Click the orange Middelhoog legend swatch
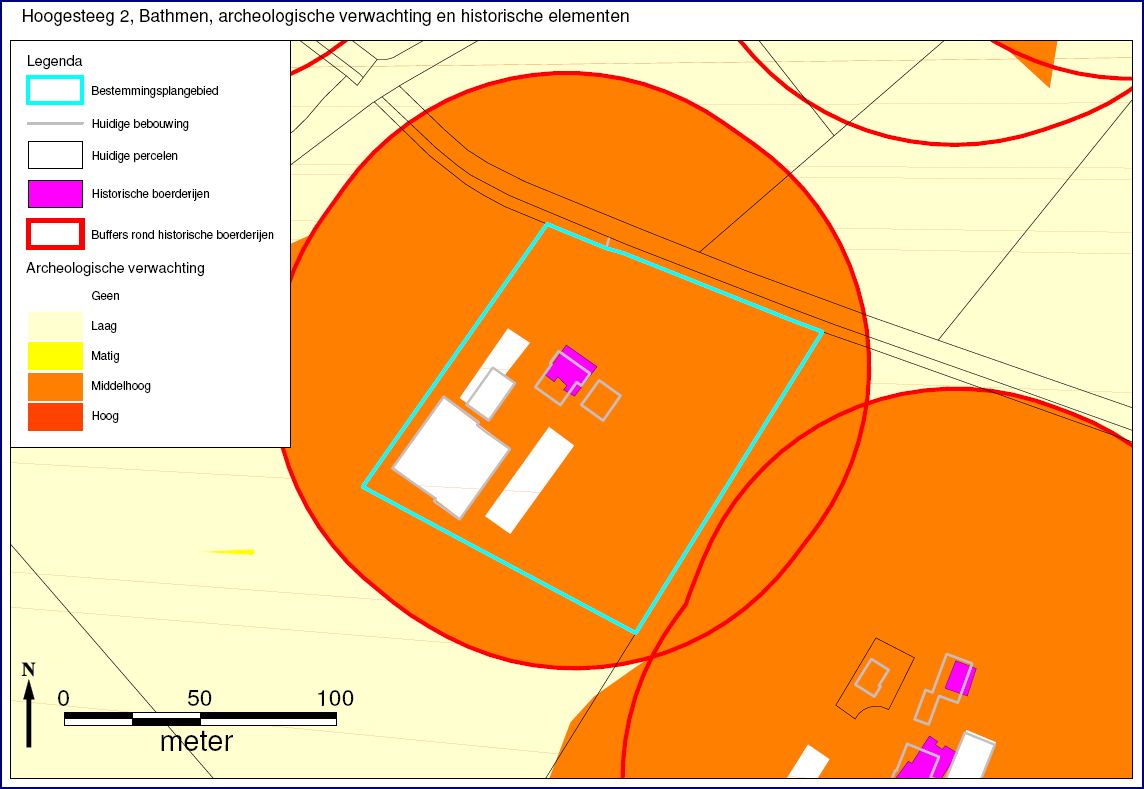1144x789 pixels. tap(55, 386)
